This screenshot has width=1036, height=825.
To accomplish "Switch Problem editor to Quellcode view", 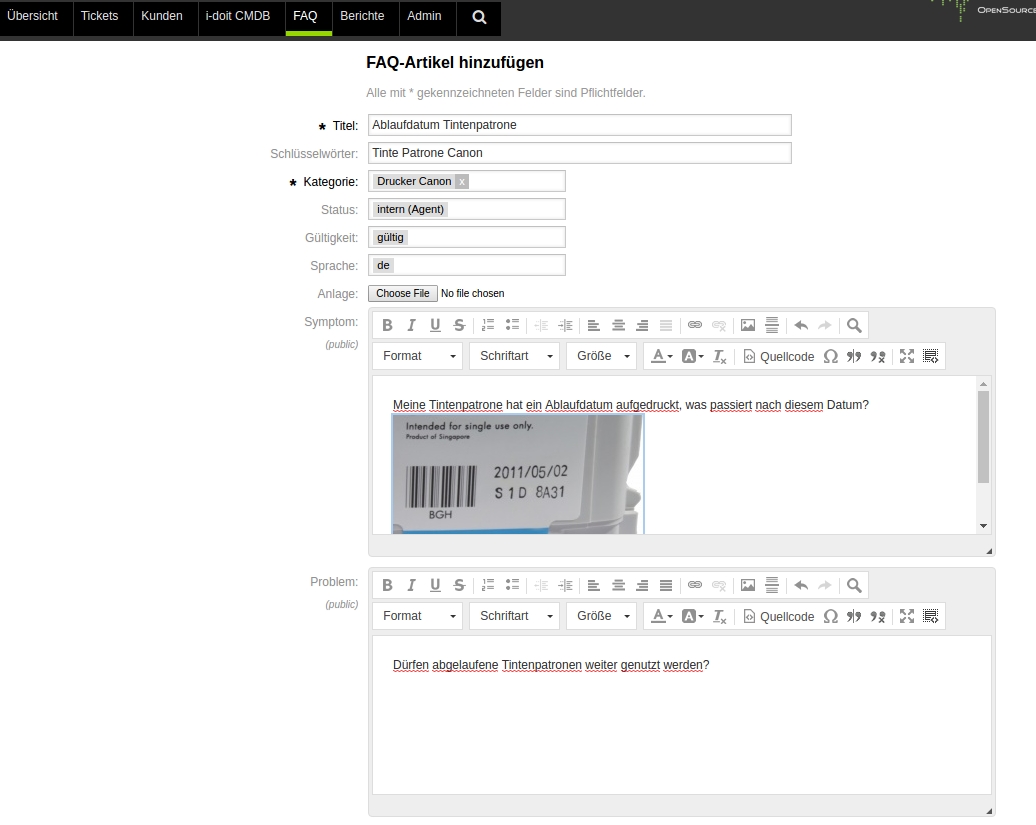I will tap(778, 616).
